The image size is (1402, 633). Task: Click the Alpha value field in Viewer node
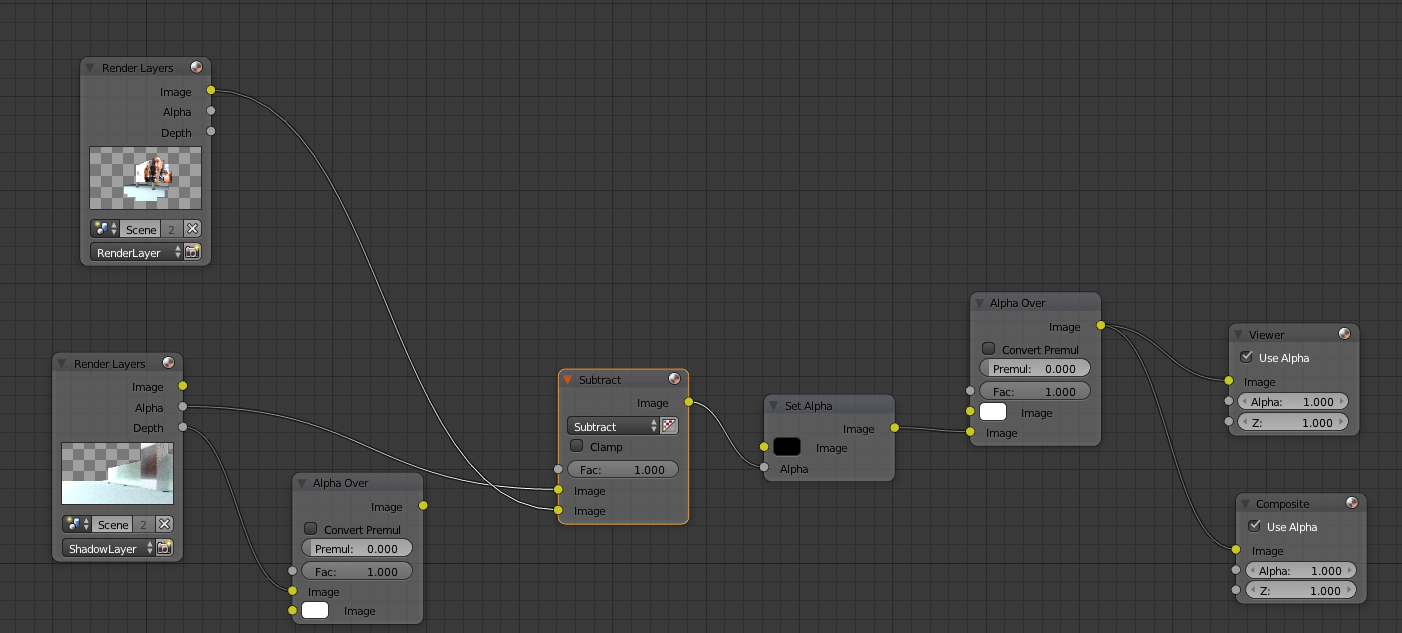pos(1293,401)
